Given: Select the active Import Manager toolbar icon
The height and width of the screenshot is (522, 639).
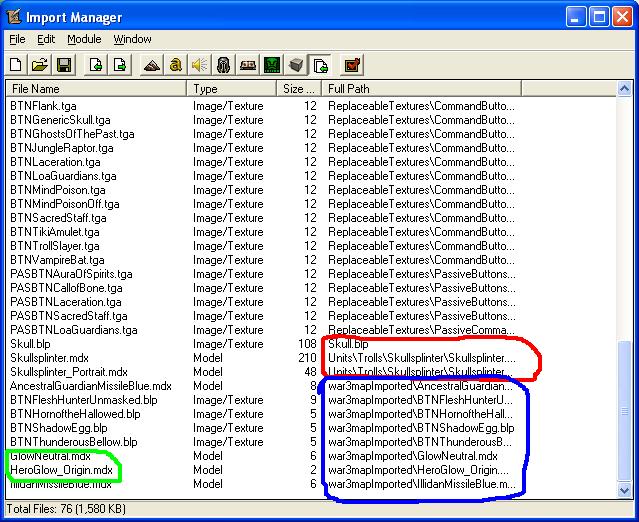Looking at the screenshot, I should pyautogui.click(x=320, y=65).
